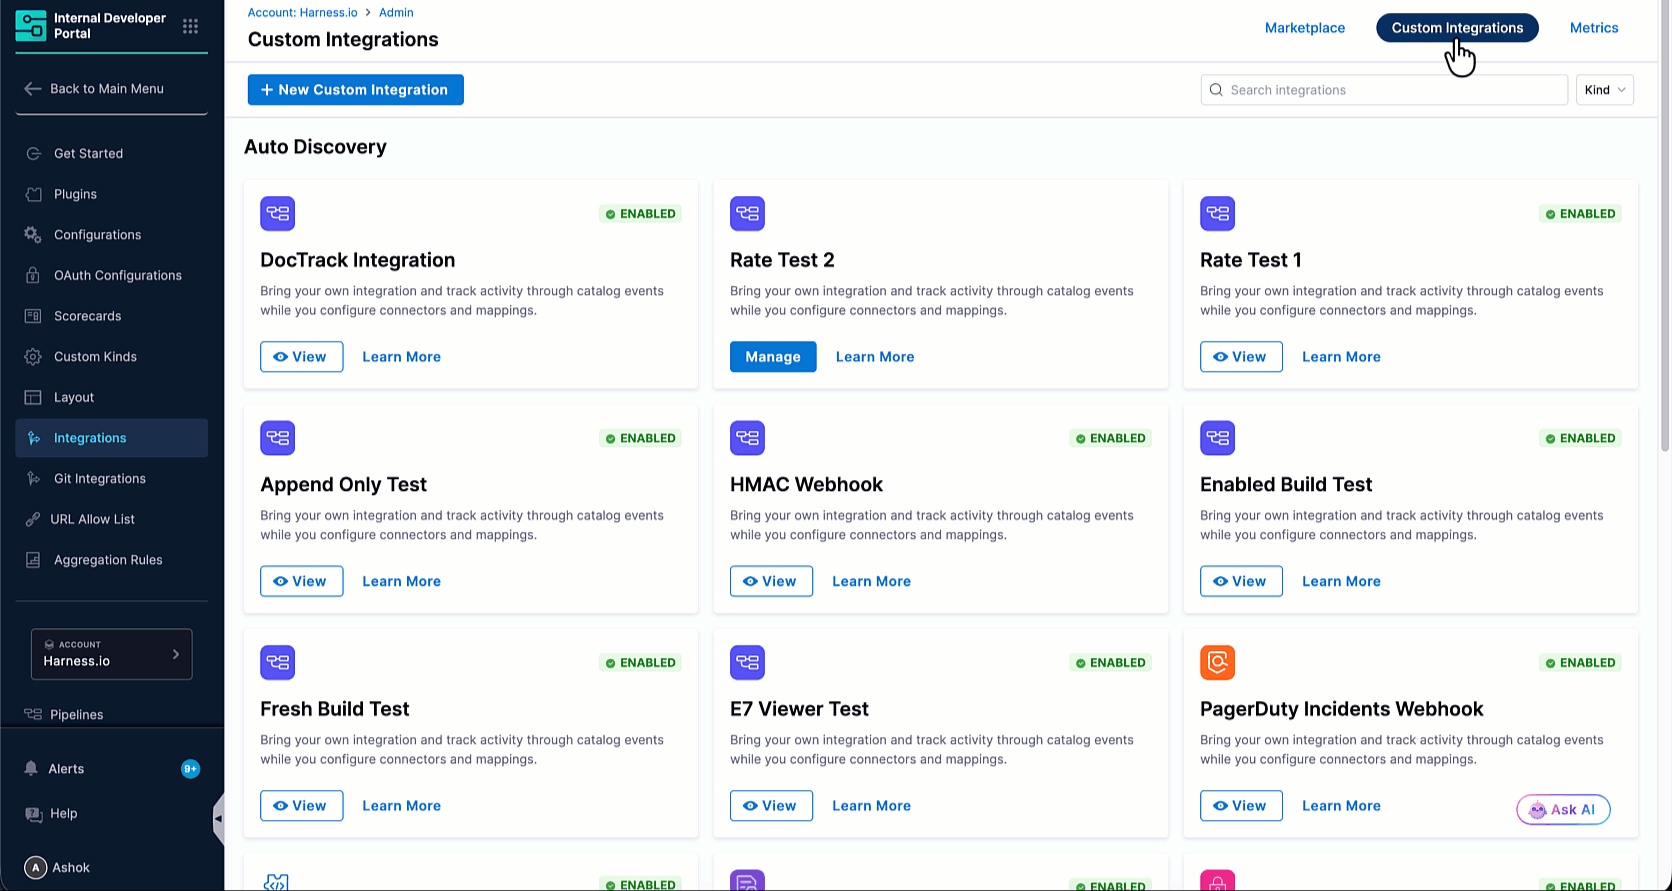Click New Custom Integration button
Image resolution: width=1672 pixels, height=891 pixels.
pos(356,90)
